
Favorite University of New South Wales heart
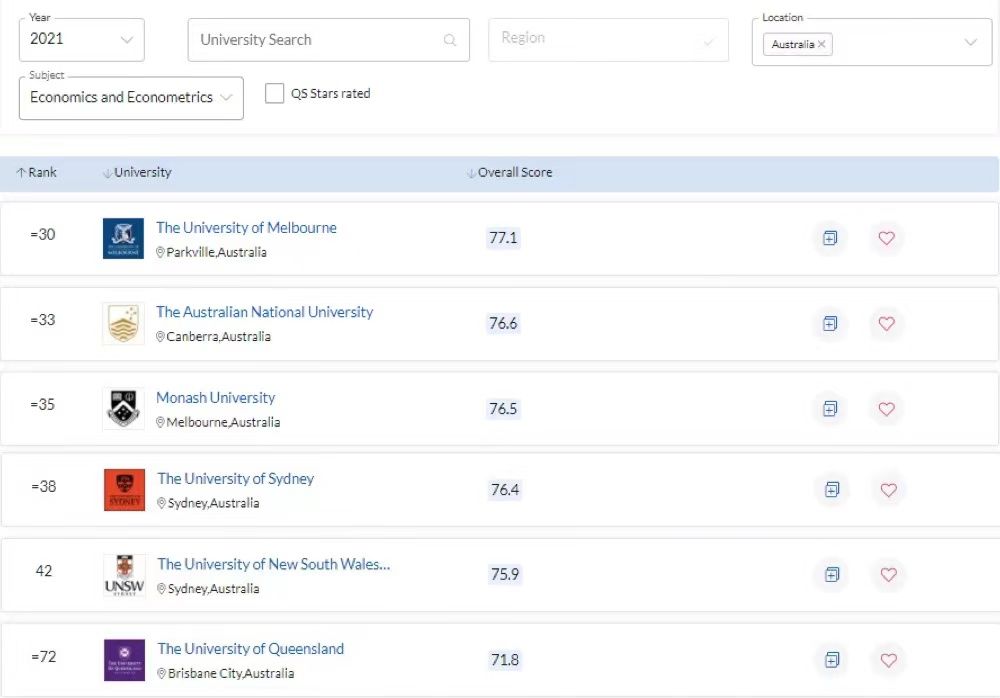tap(888, 574)
